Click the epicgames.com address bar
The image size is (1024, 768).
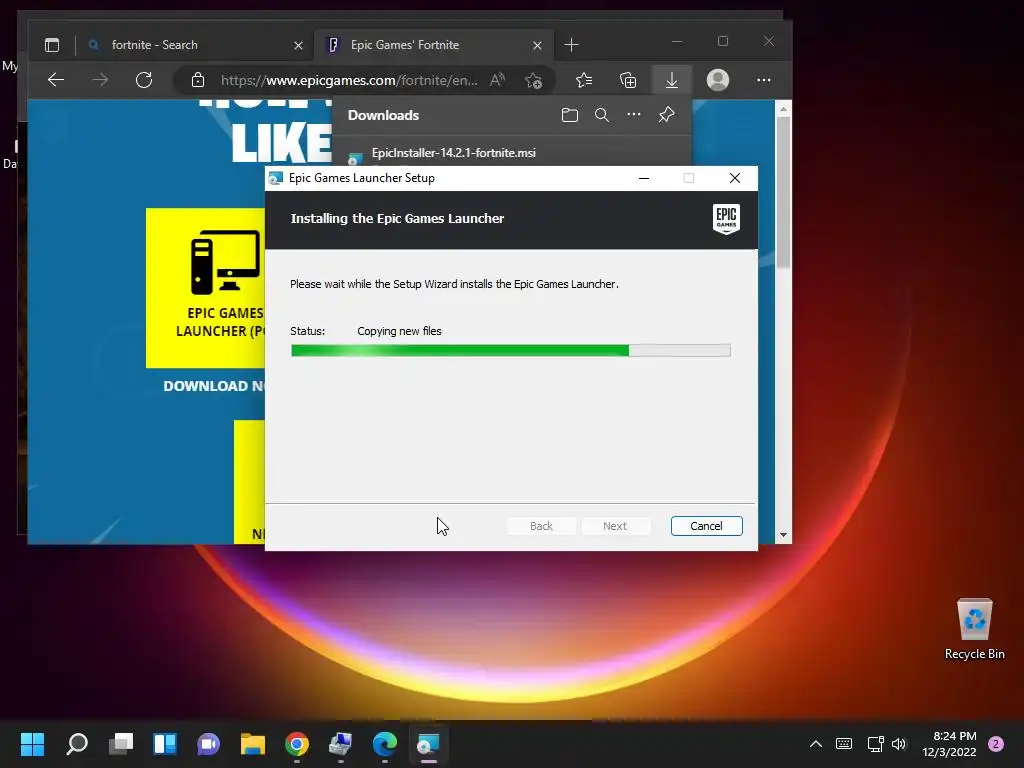point(349,80)
